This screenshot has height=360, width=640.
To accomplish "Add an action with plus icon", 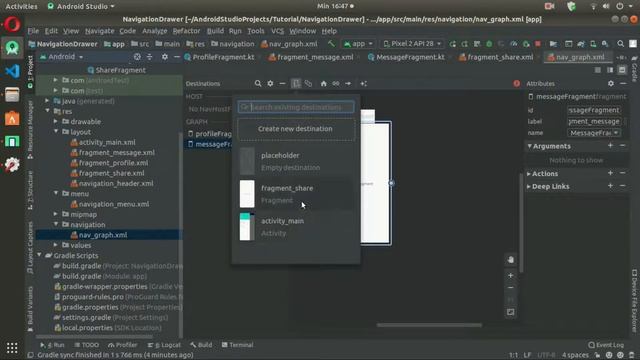I will click(x=610, y=173).
